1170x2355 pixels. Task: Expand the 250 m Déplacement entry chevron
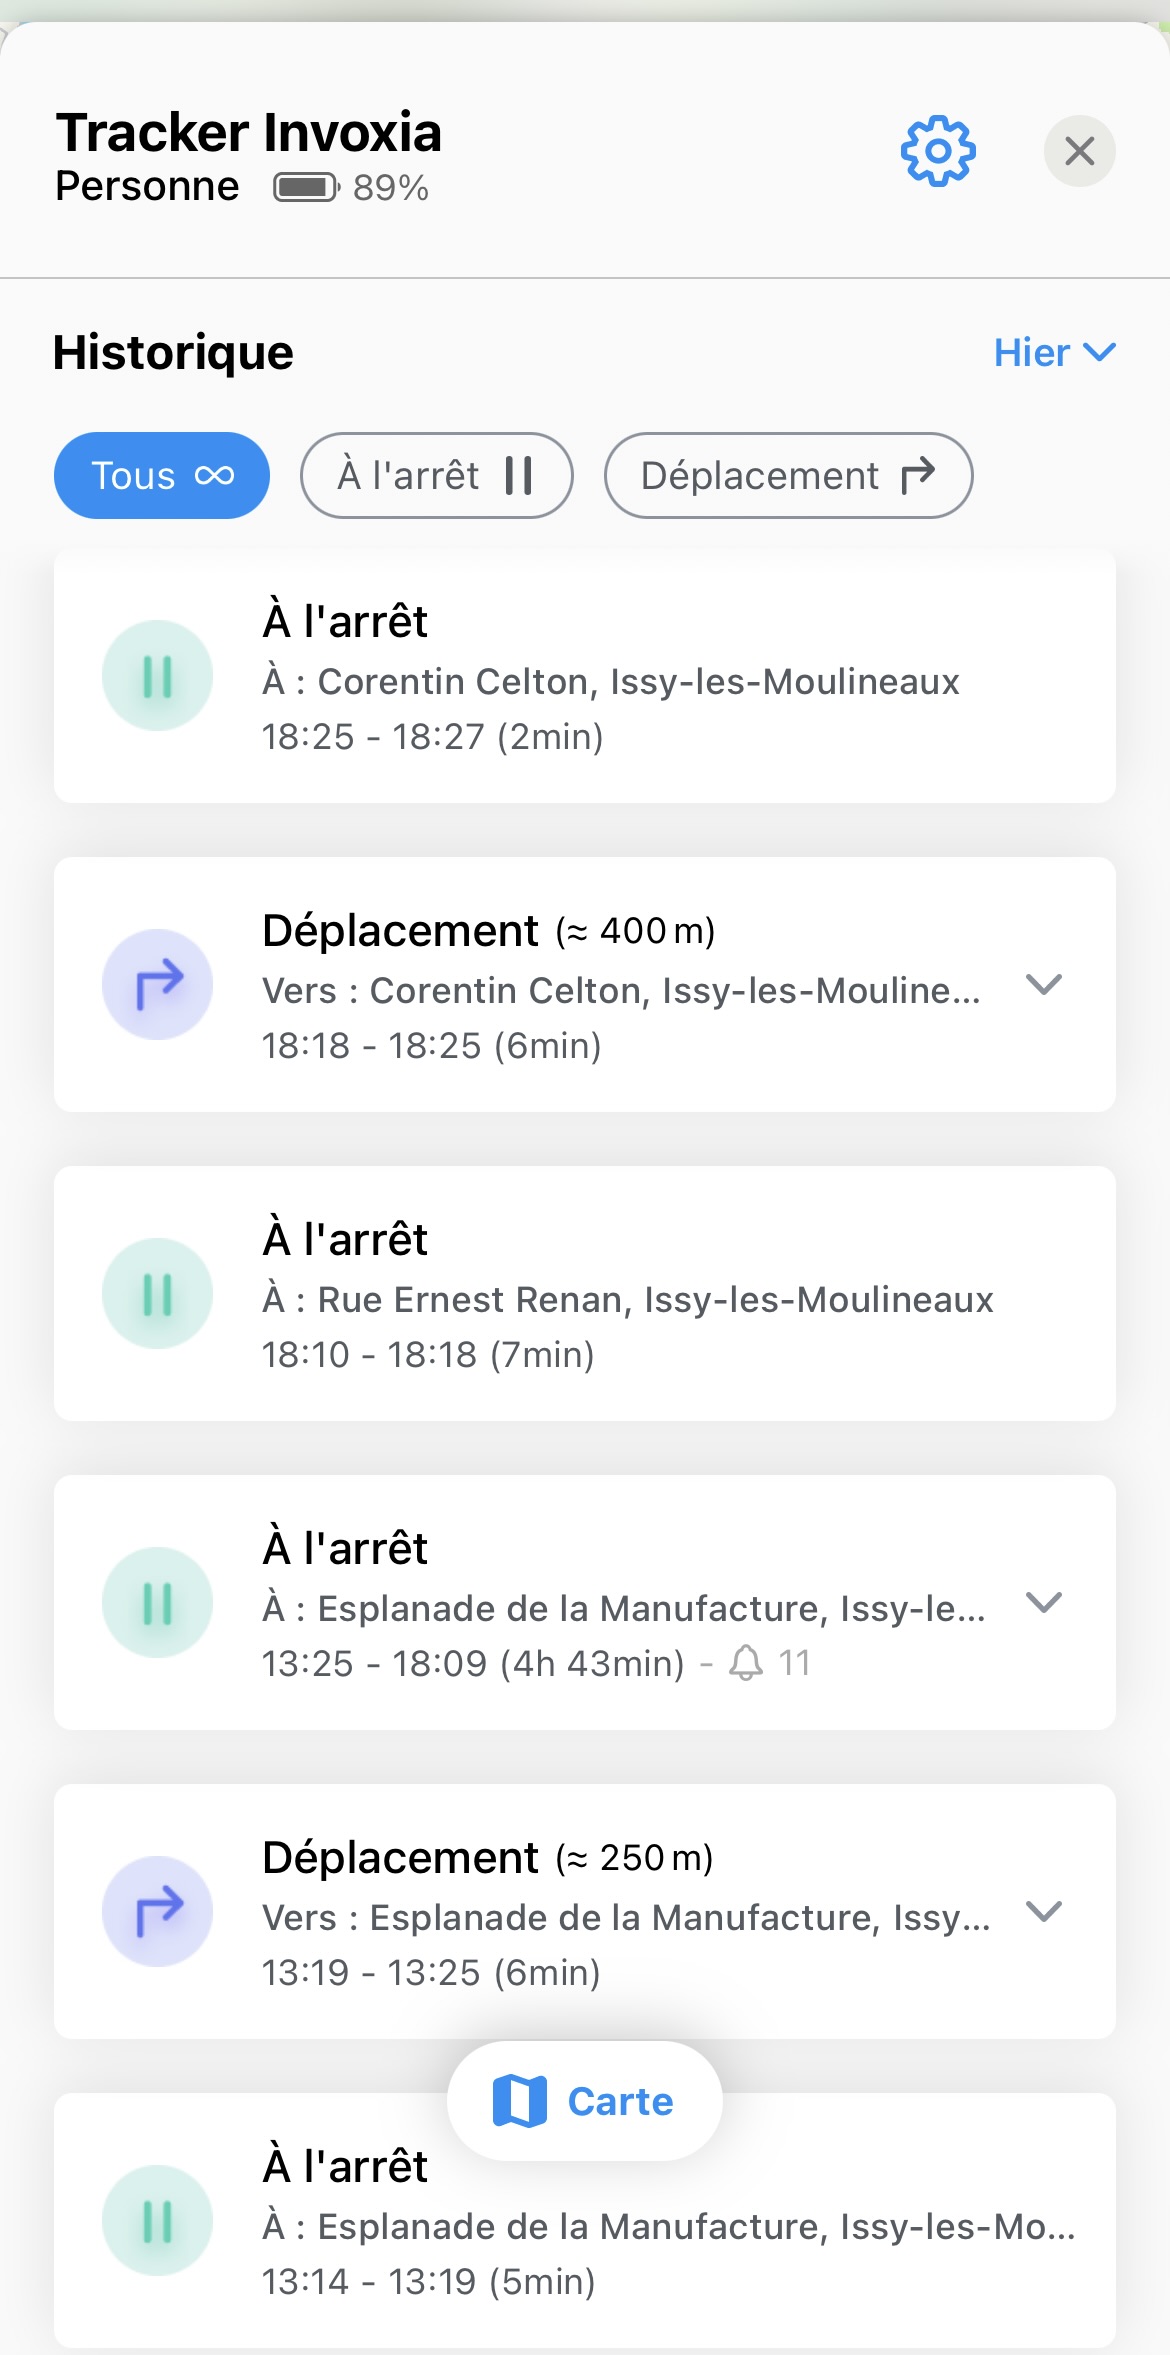pos(1044,1912)
